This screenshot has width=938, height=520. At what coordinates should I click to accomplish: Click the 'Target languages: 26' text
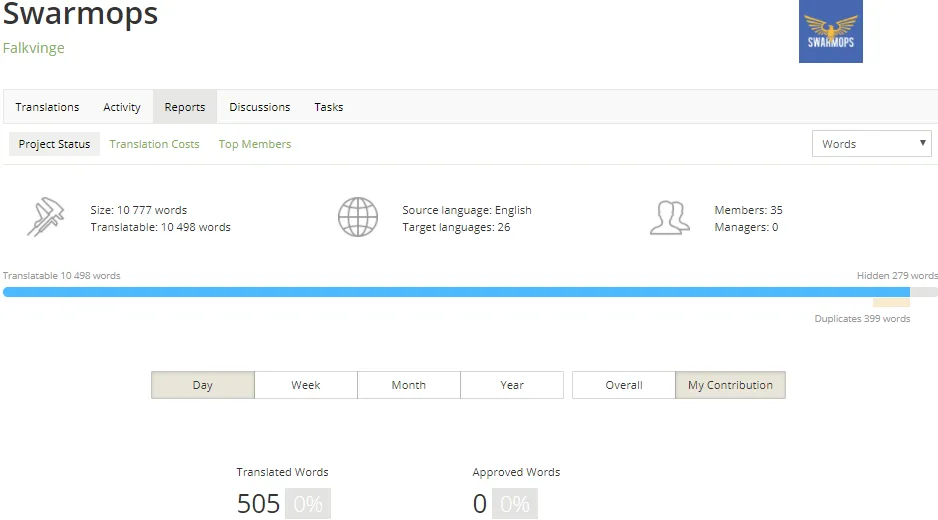456,227
